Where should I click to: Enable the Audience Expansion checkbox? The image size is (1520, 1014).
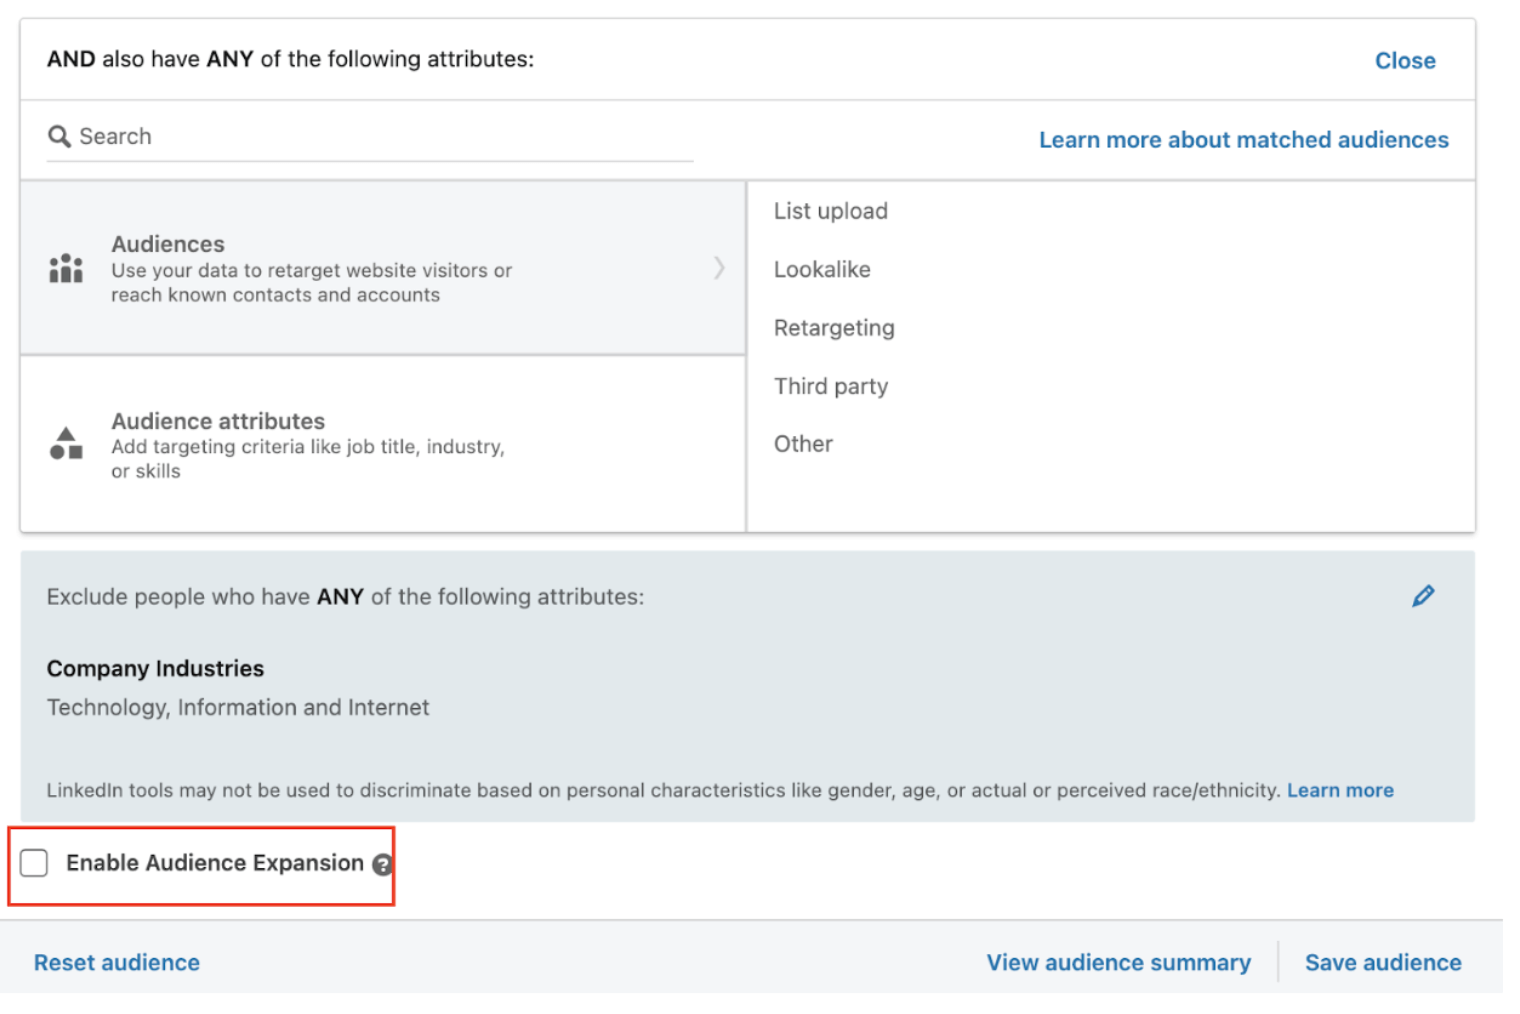(x=34, y=863)
